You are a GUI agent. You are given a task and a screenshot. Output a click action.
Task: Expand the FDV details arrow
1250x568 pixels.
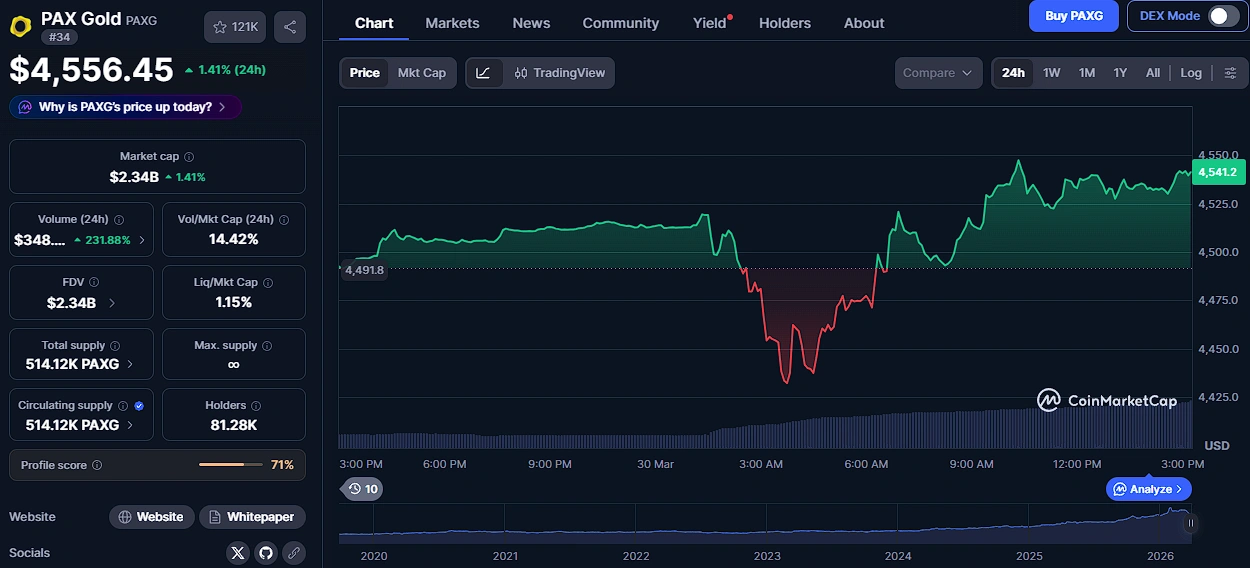point(111,303)
